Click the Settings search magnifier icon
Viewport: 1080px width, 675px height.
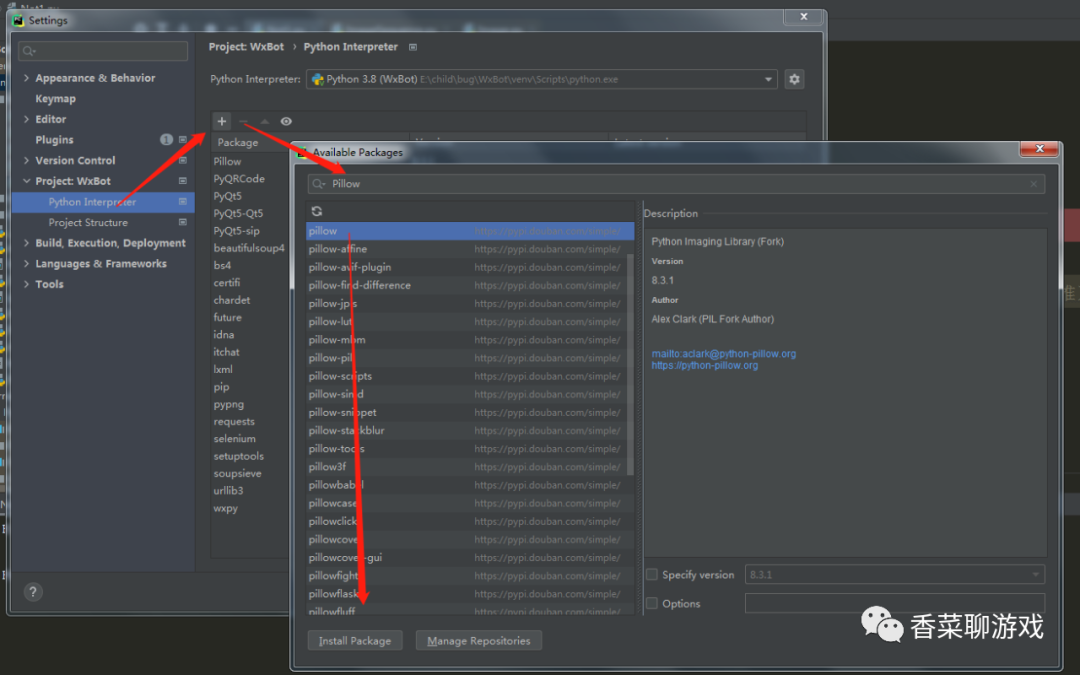[29, 51]
